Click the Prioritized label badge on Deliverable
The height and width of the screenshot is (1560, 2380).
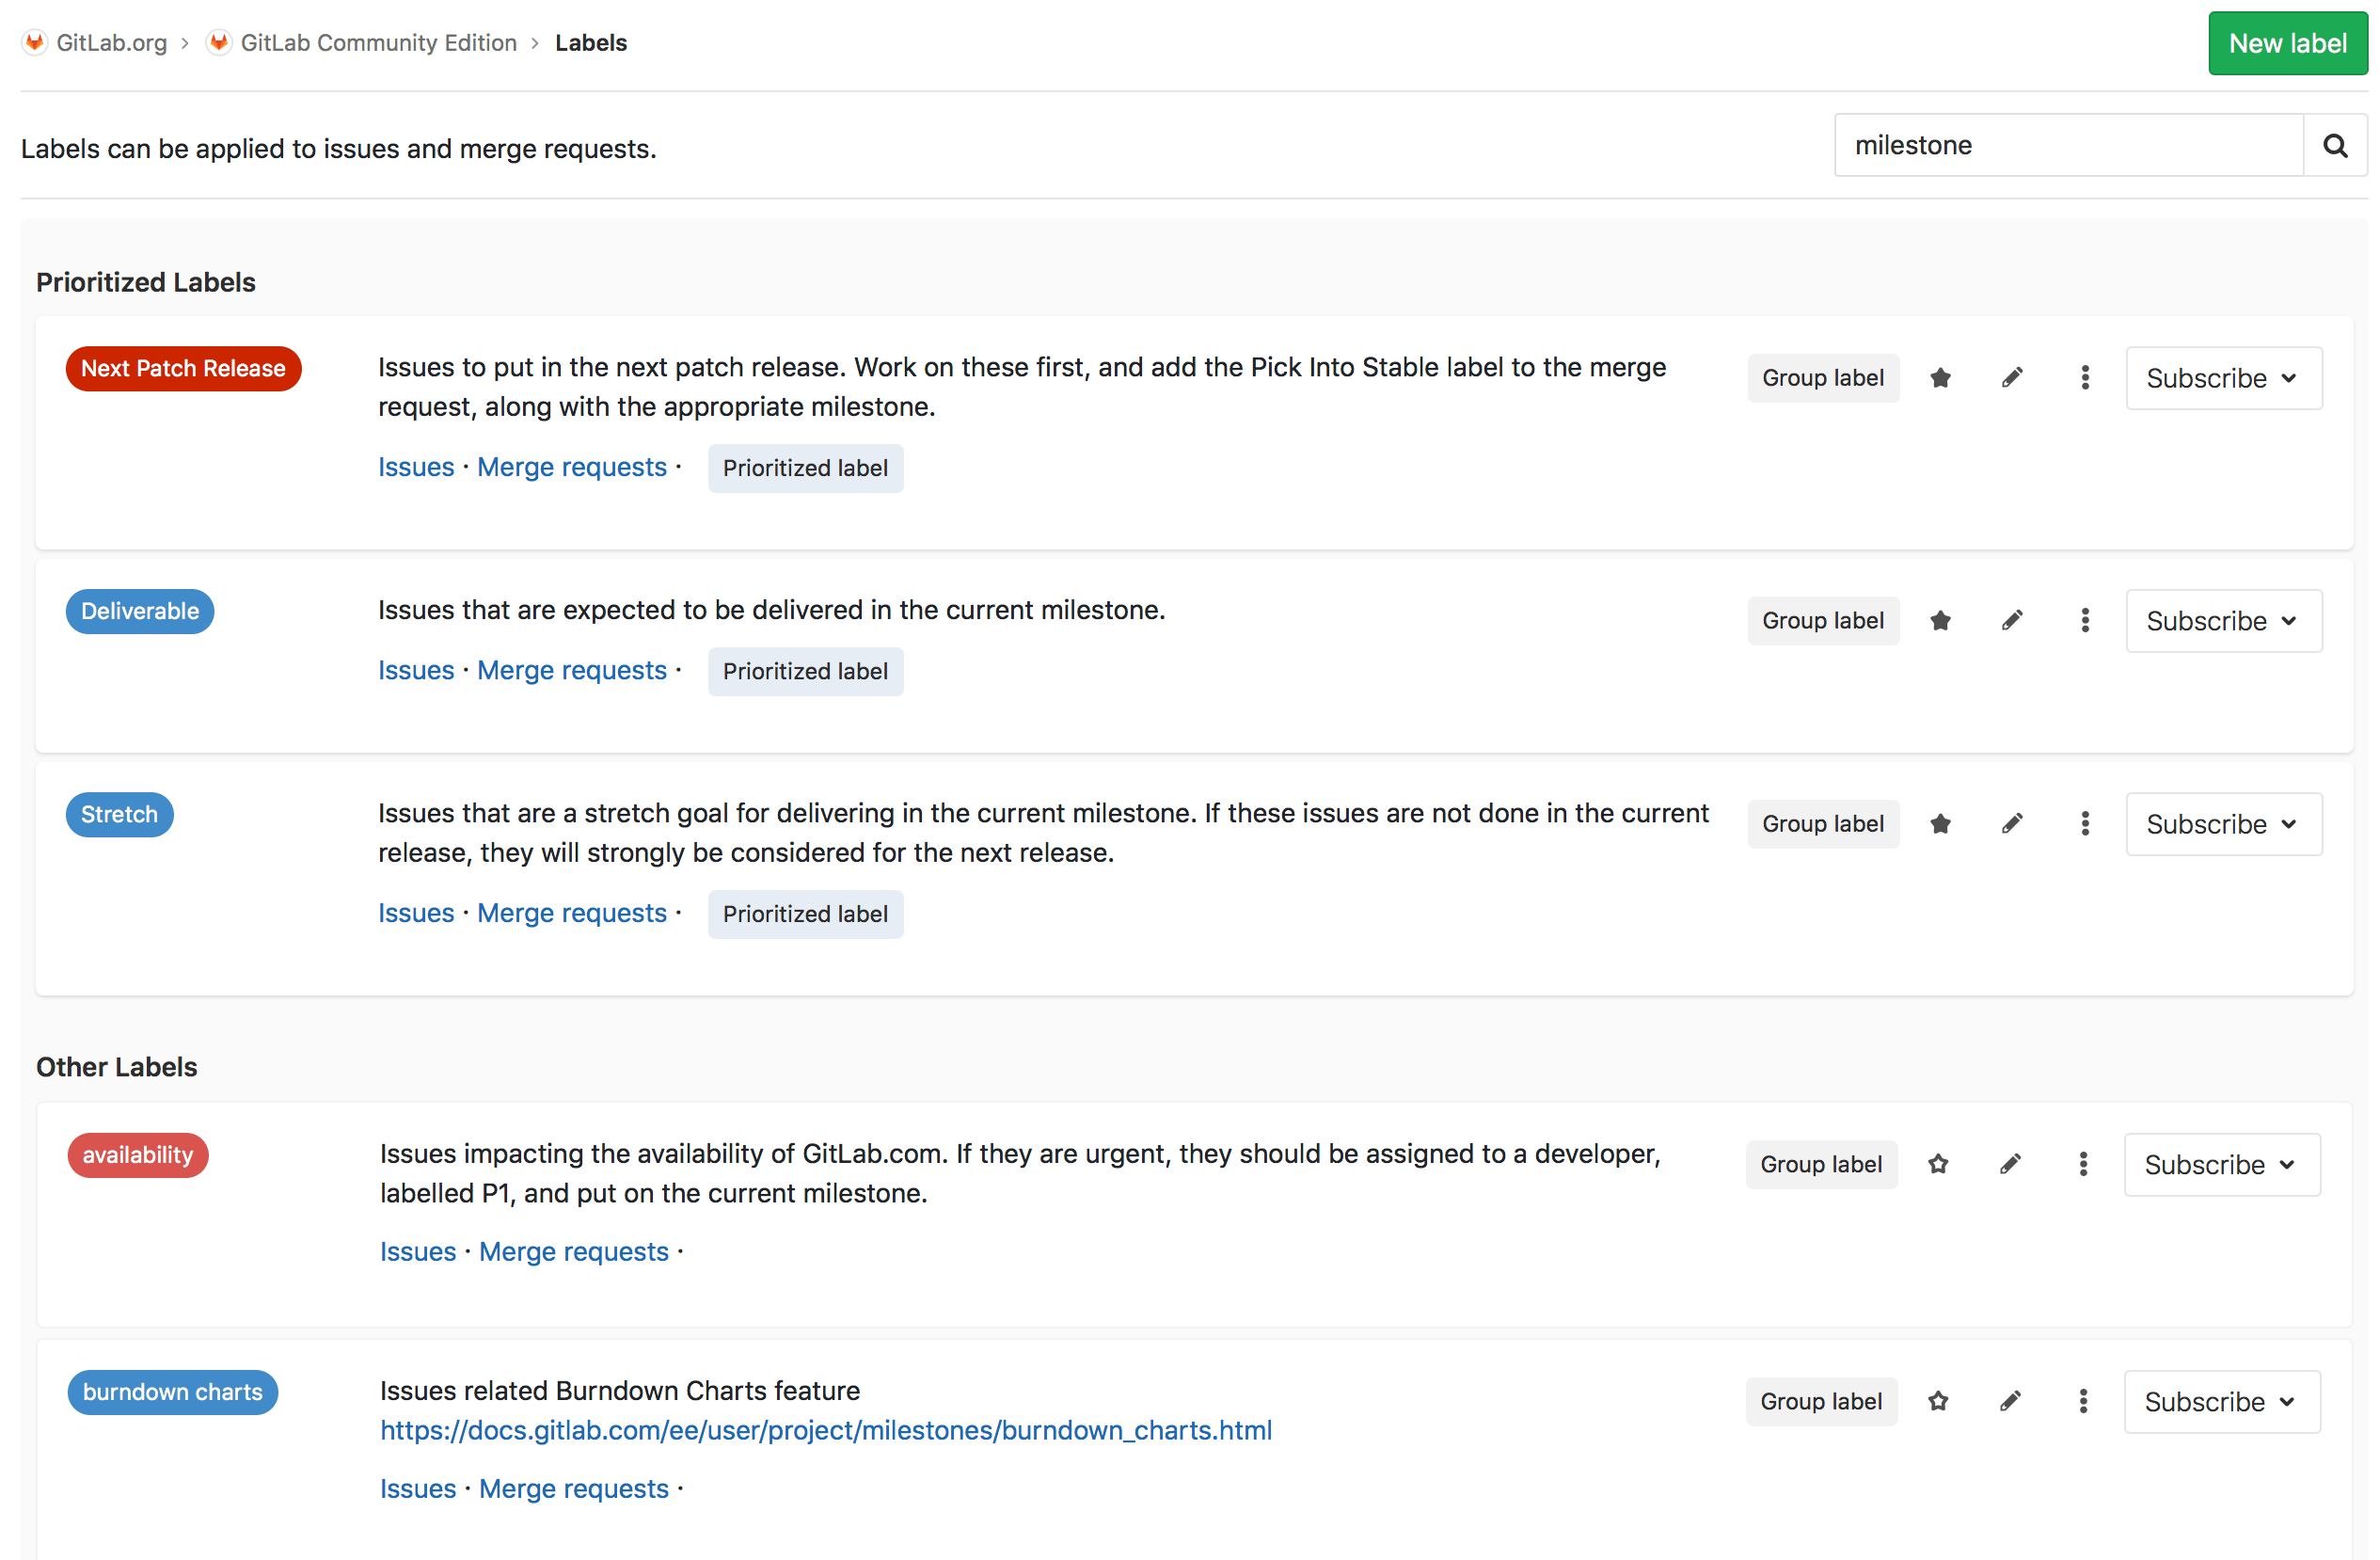coord(805,670)
